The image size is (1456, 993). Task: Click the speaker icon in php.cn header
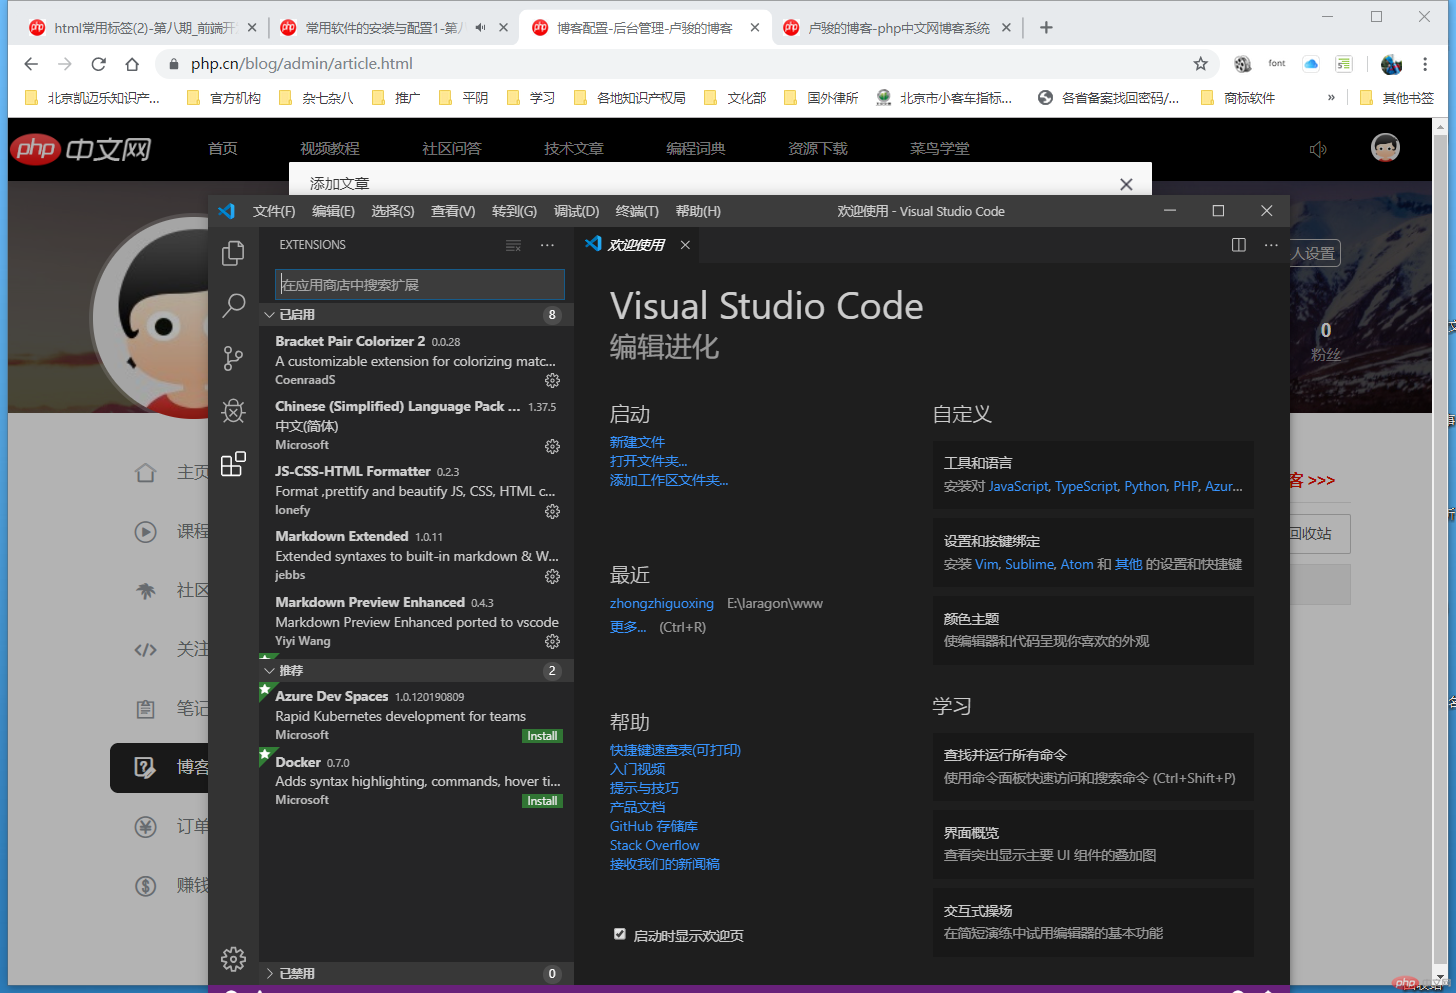(1318, 149)
